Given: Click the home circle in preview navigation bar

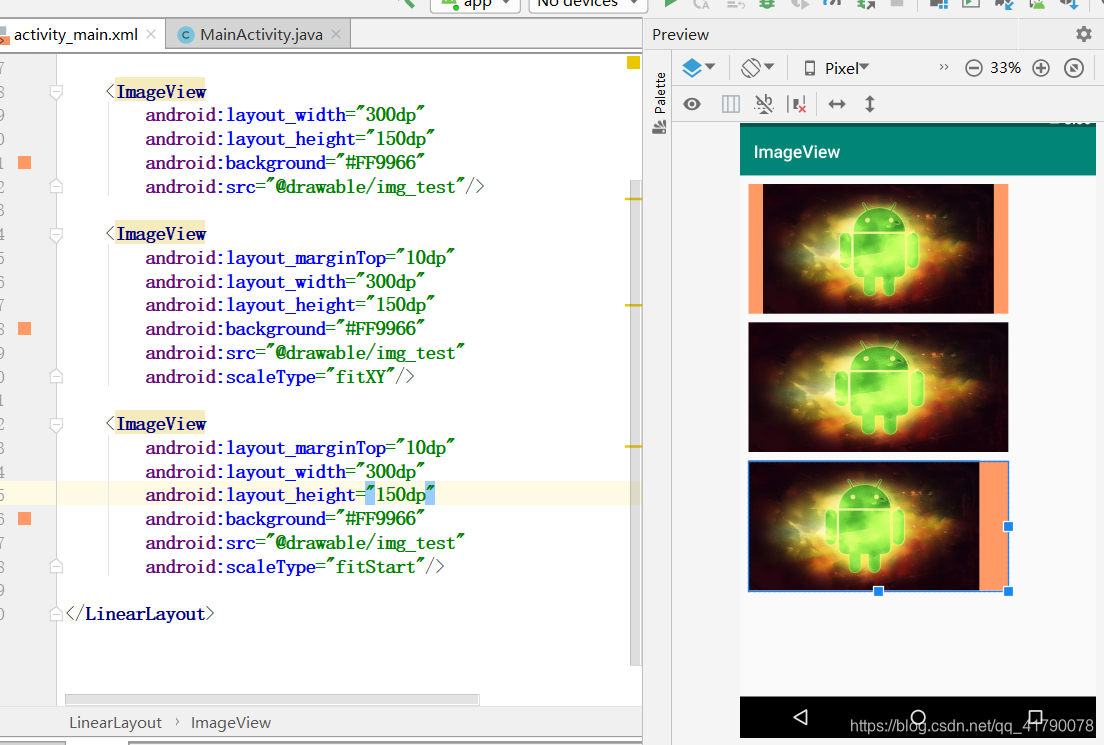Looking at the screenshot, I should 918,717.
